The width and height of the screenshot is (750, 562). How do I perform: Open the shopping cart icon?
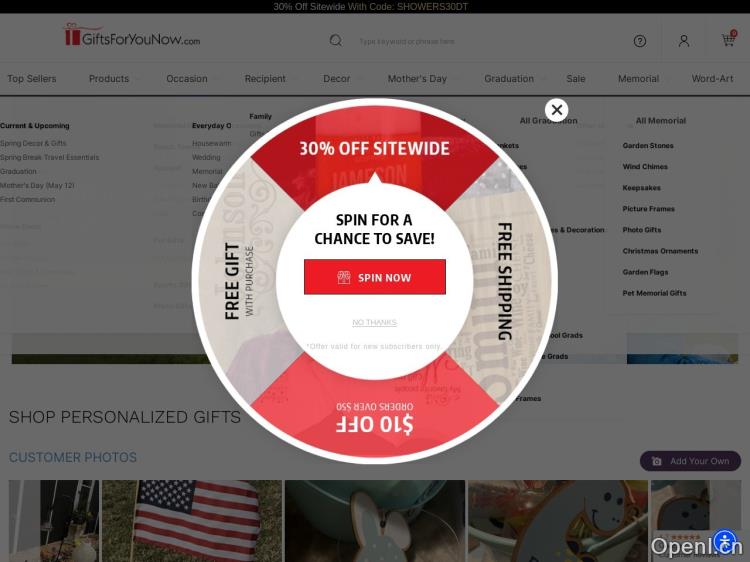click(729, 39)
